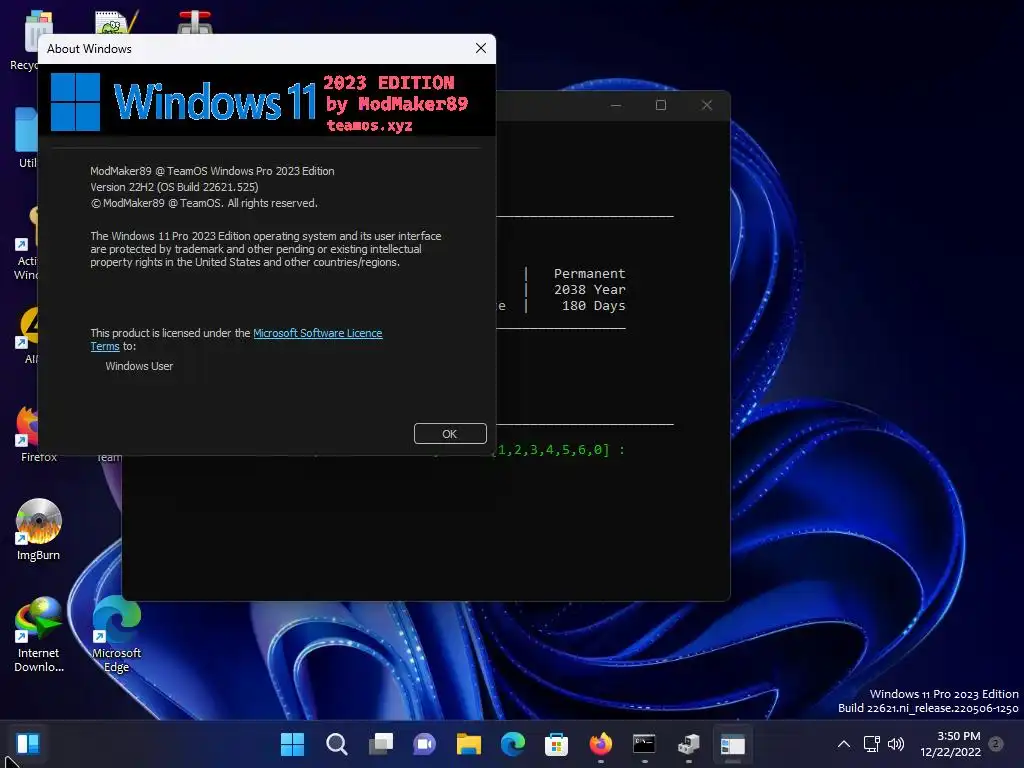Open the Start menu

292,744
